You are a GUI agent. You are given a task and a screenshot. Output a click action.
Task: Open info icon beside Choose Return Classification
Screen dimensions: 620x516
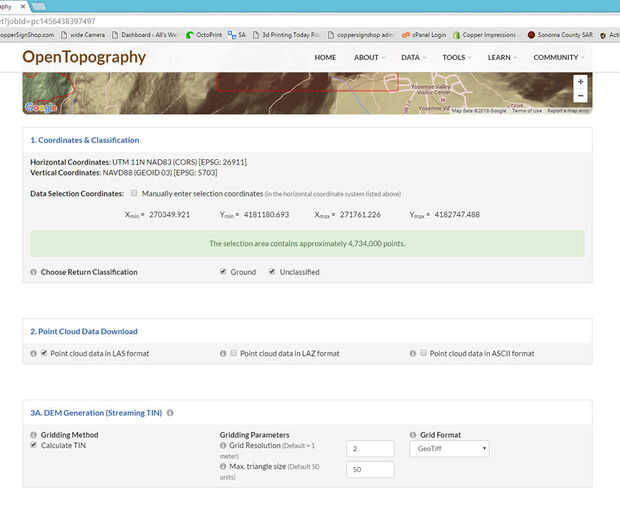(x=34, y=272)
